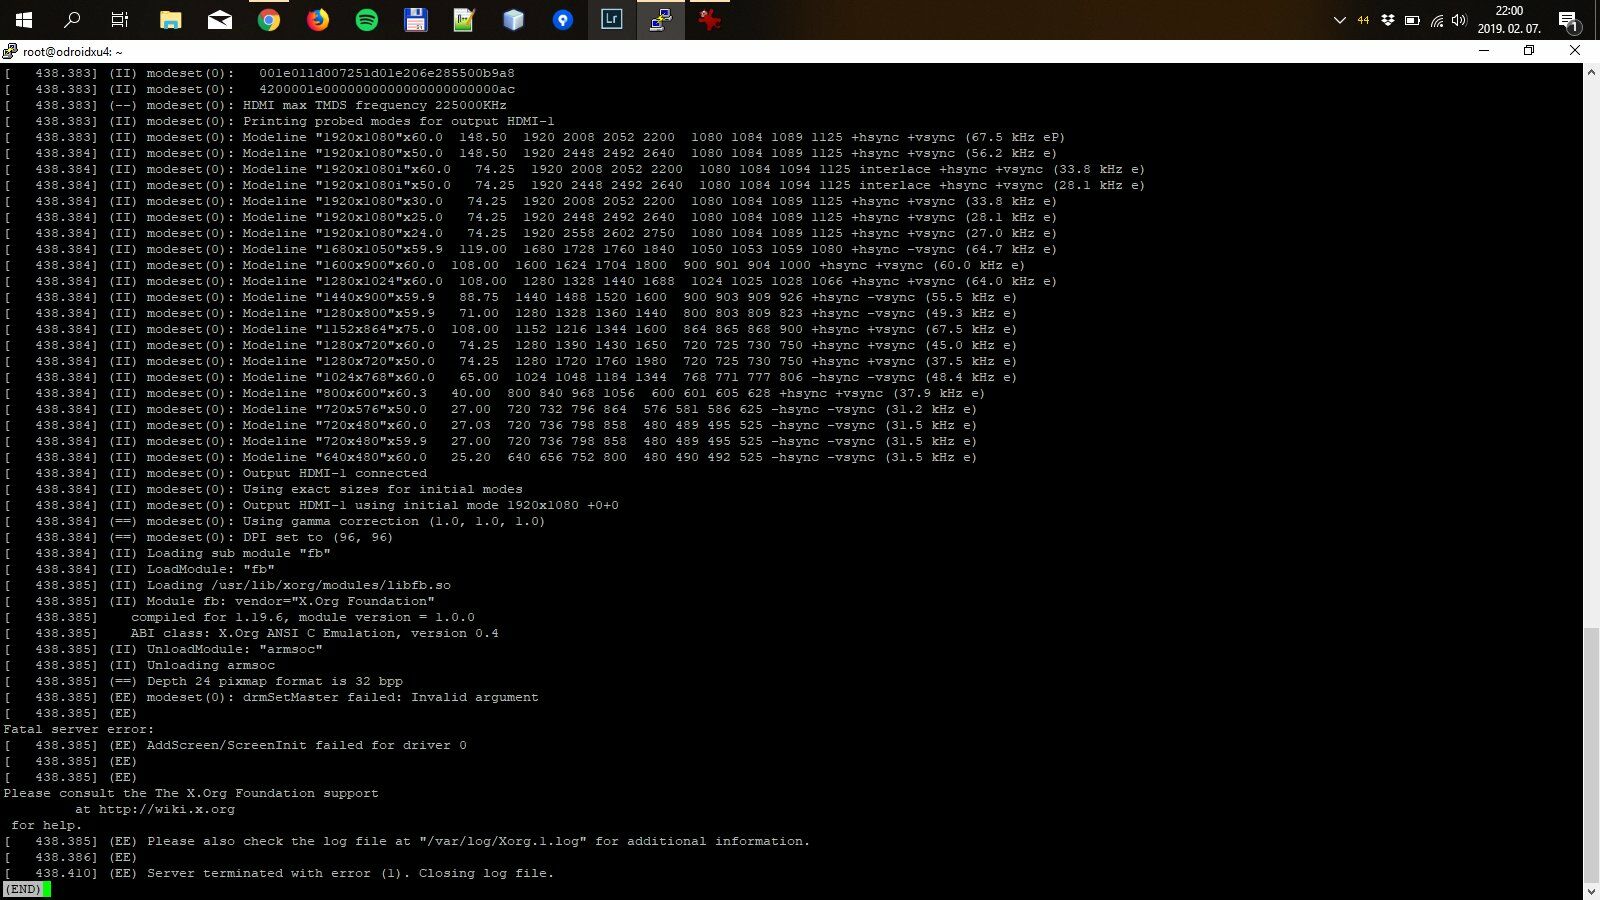Click the "/var/log/Xorg.1.log" path text
Screen dimensions: 1600x900
click(503, 841)
